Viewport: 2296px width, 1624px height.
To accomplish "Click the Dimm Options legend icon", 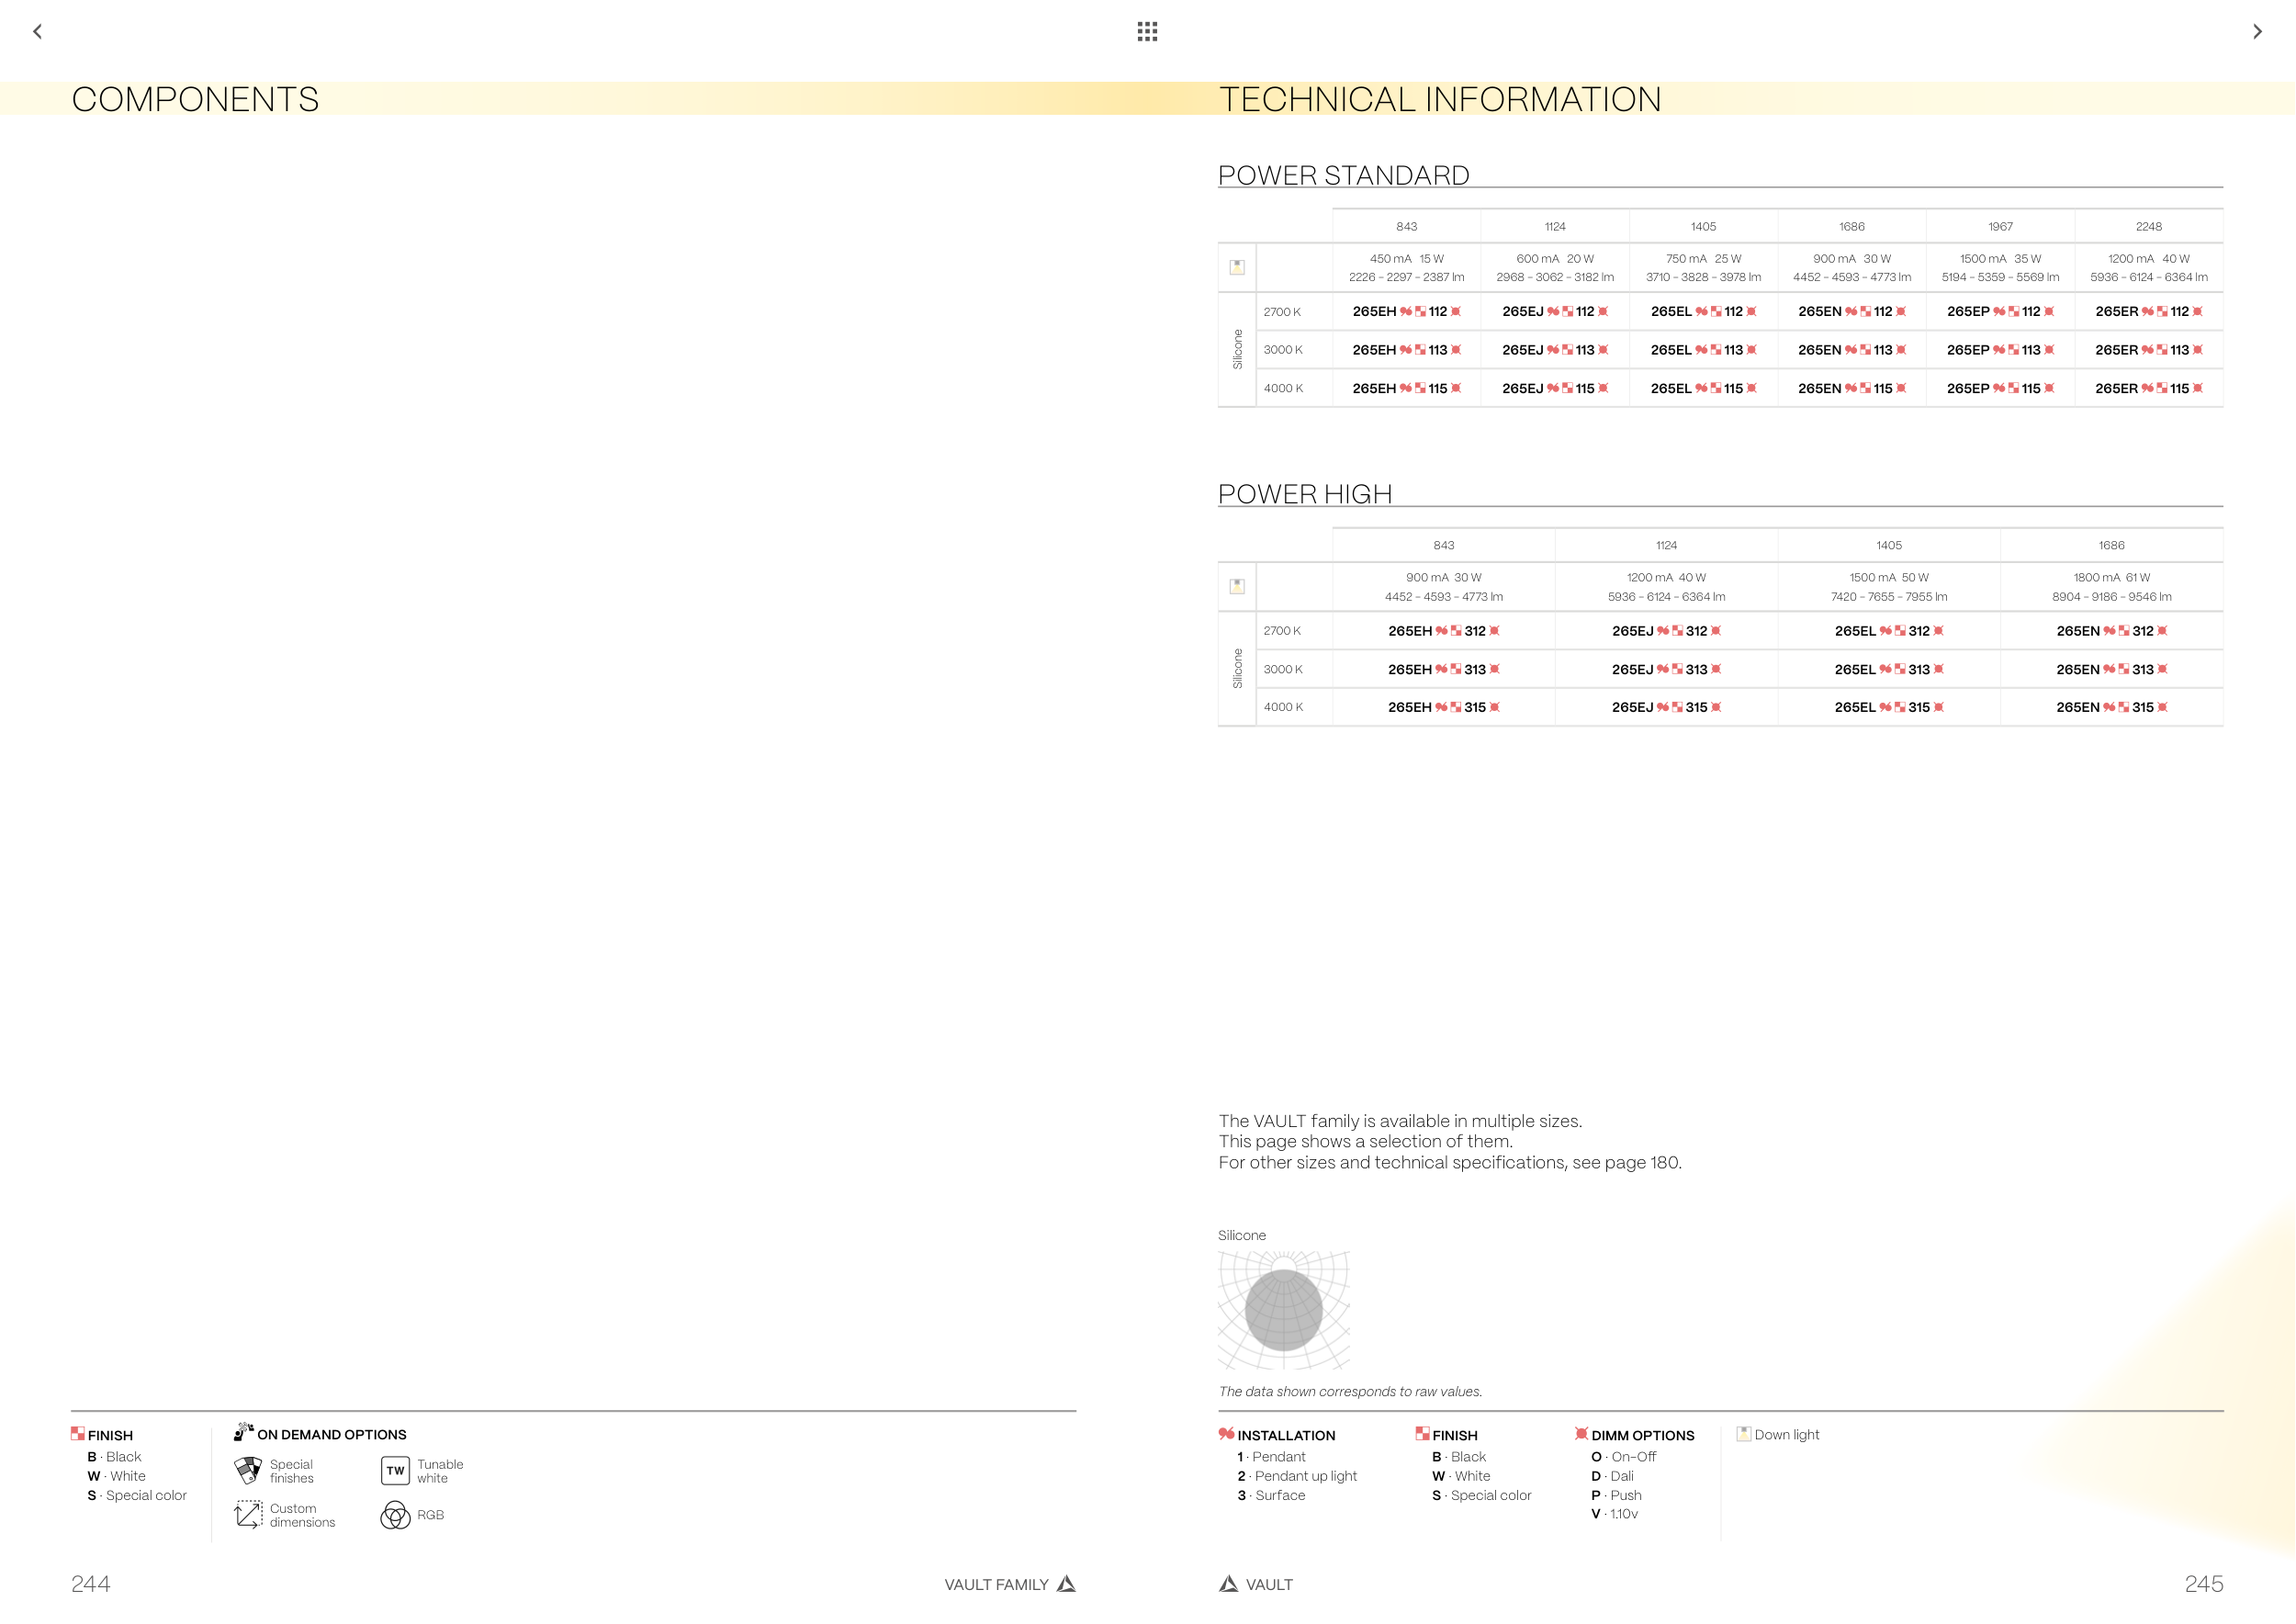I will point(1581,1433).
